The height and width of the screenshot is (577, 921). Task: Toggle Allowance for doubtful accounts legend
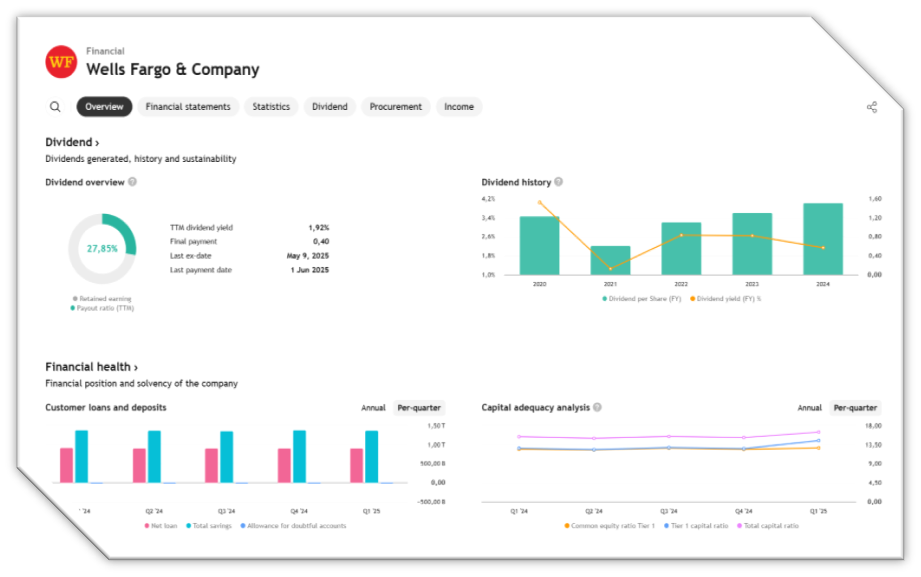click(x=294, y=526)
